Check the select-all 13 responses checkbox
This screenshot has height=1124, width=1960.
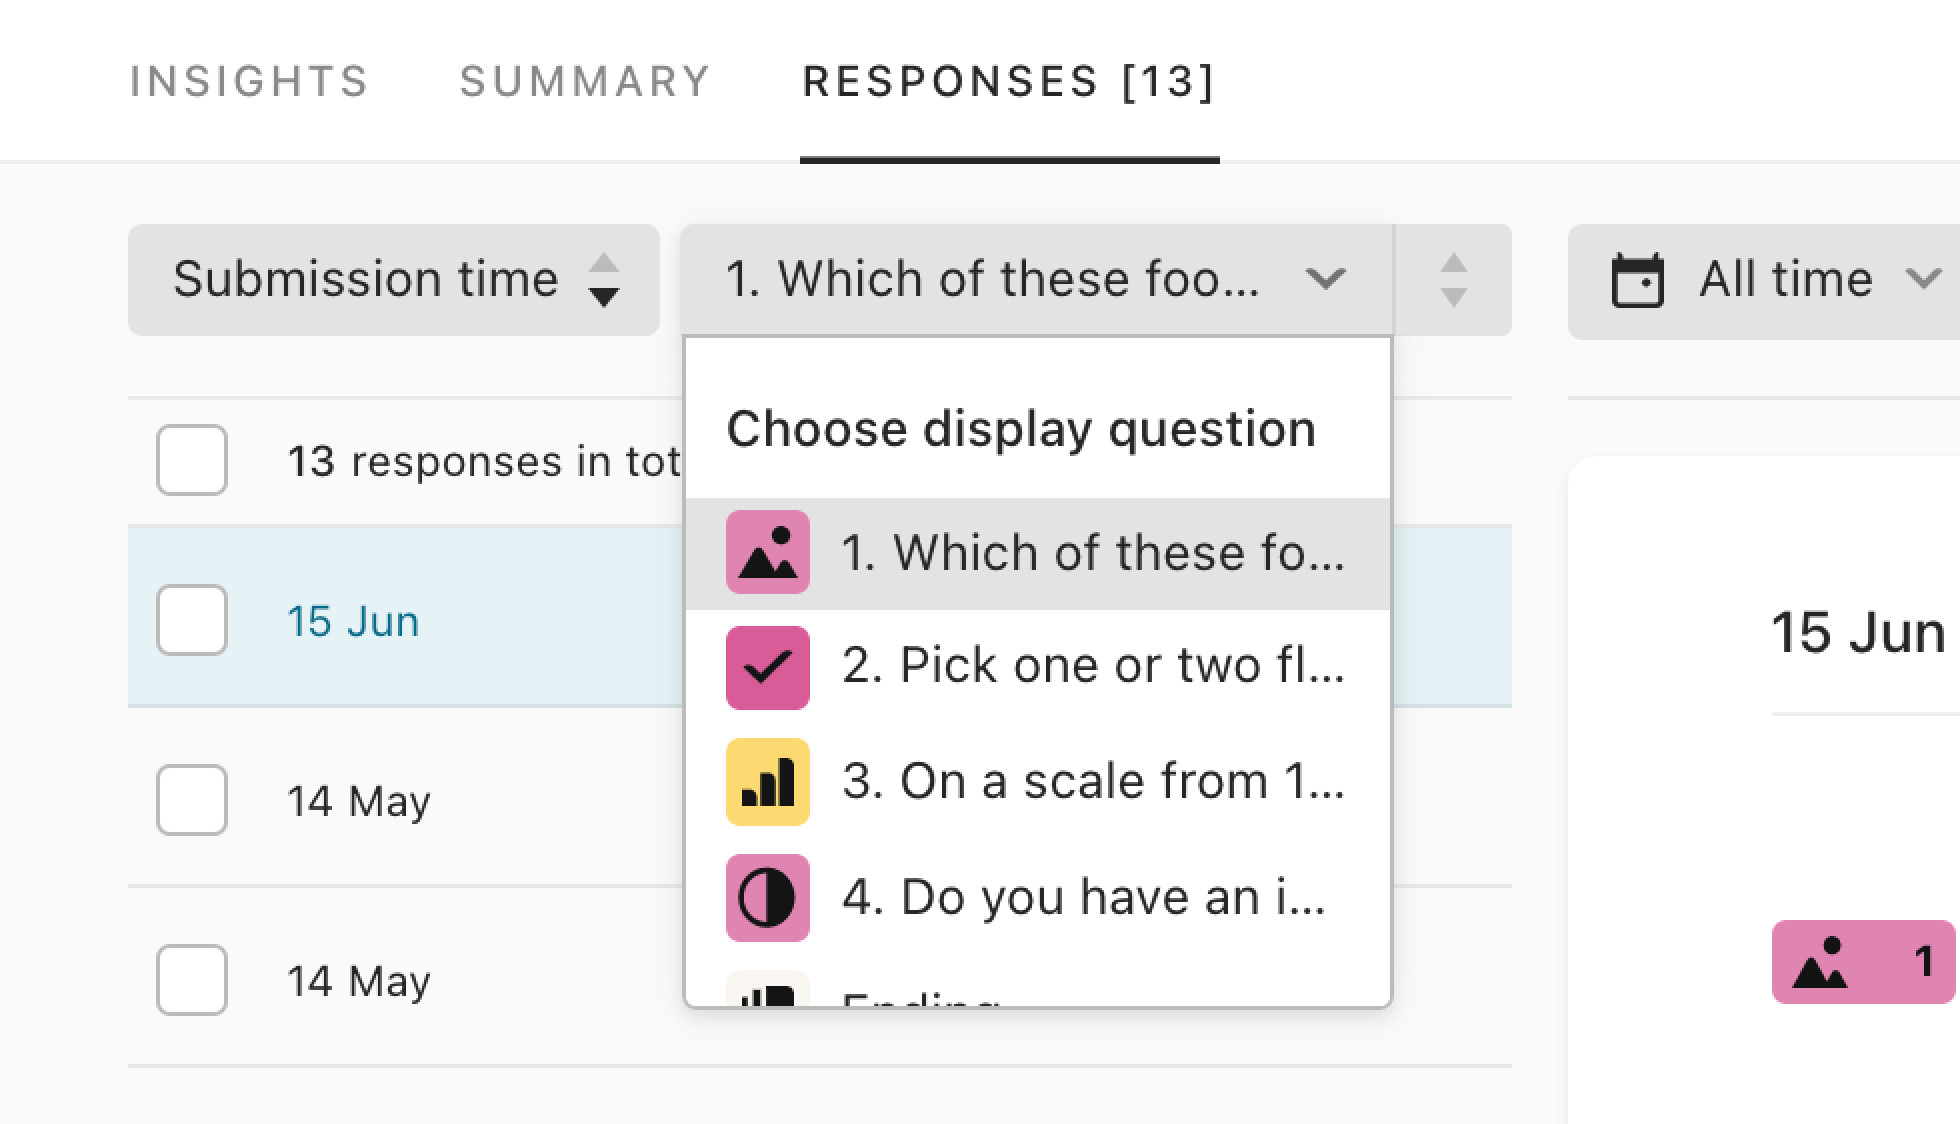point(192,460)
